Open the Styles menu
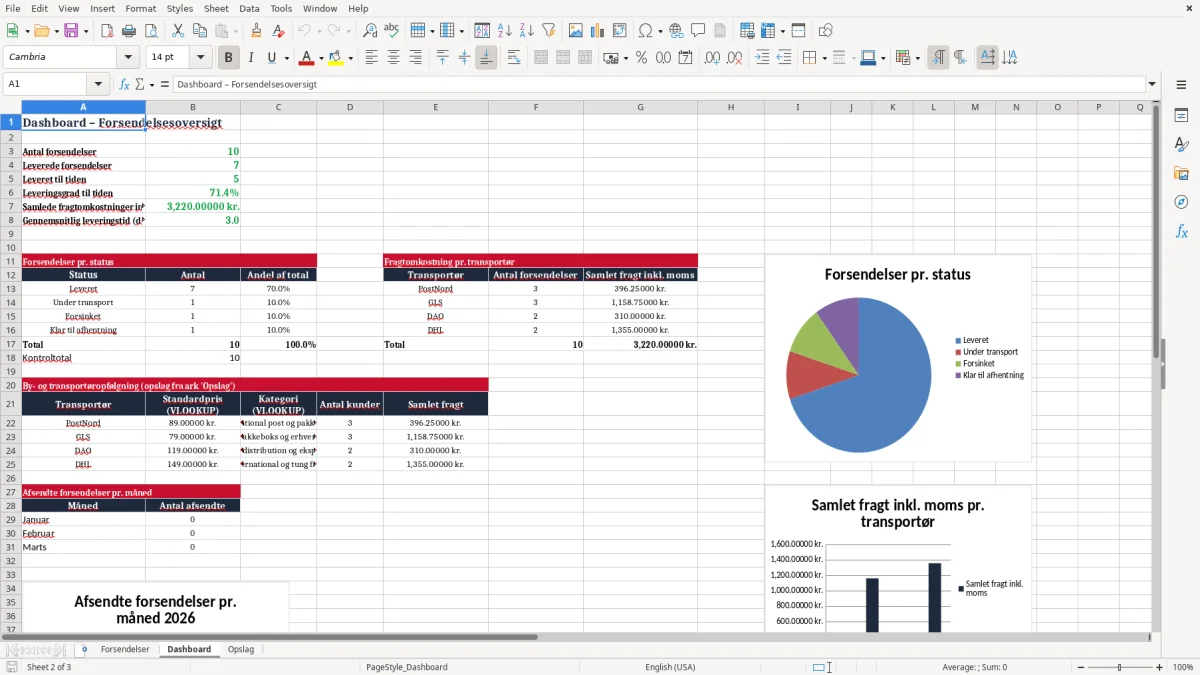This screenshot has height=675, width=1200. coord(180,8)
